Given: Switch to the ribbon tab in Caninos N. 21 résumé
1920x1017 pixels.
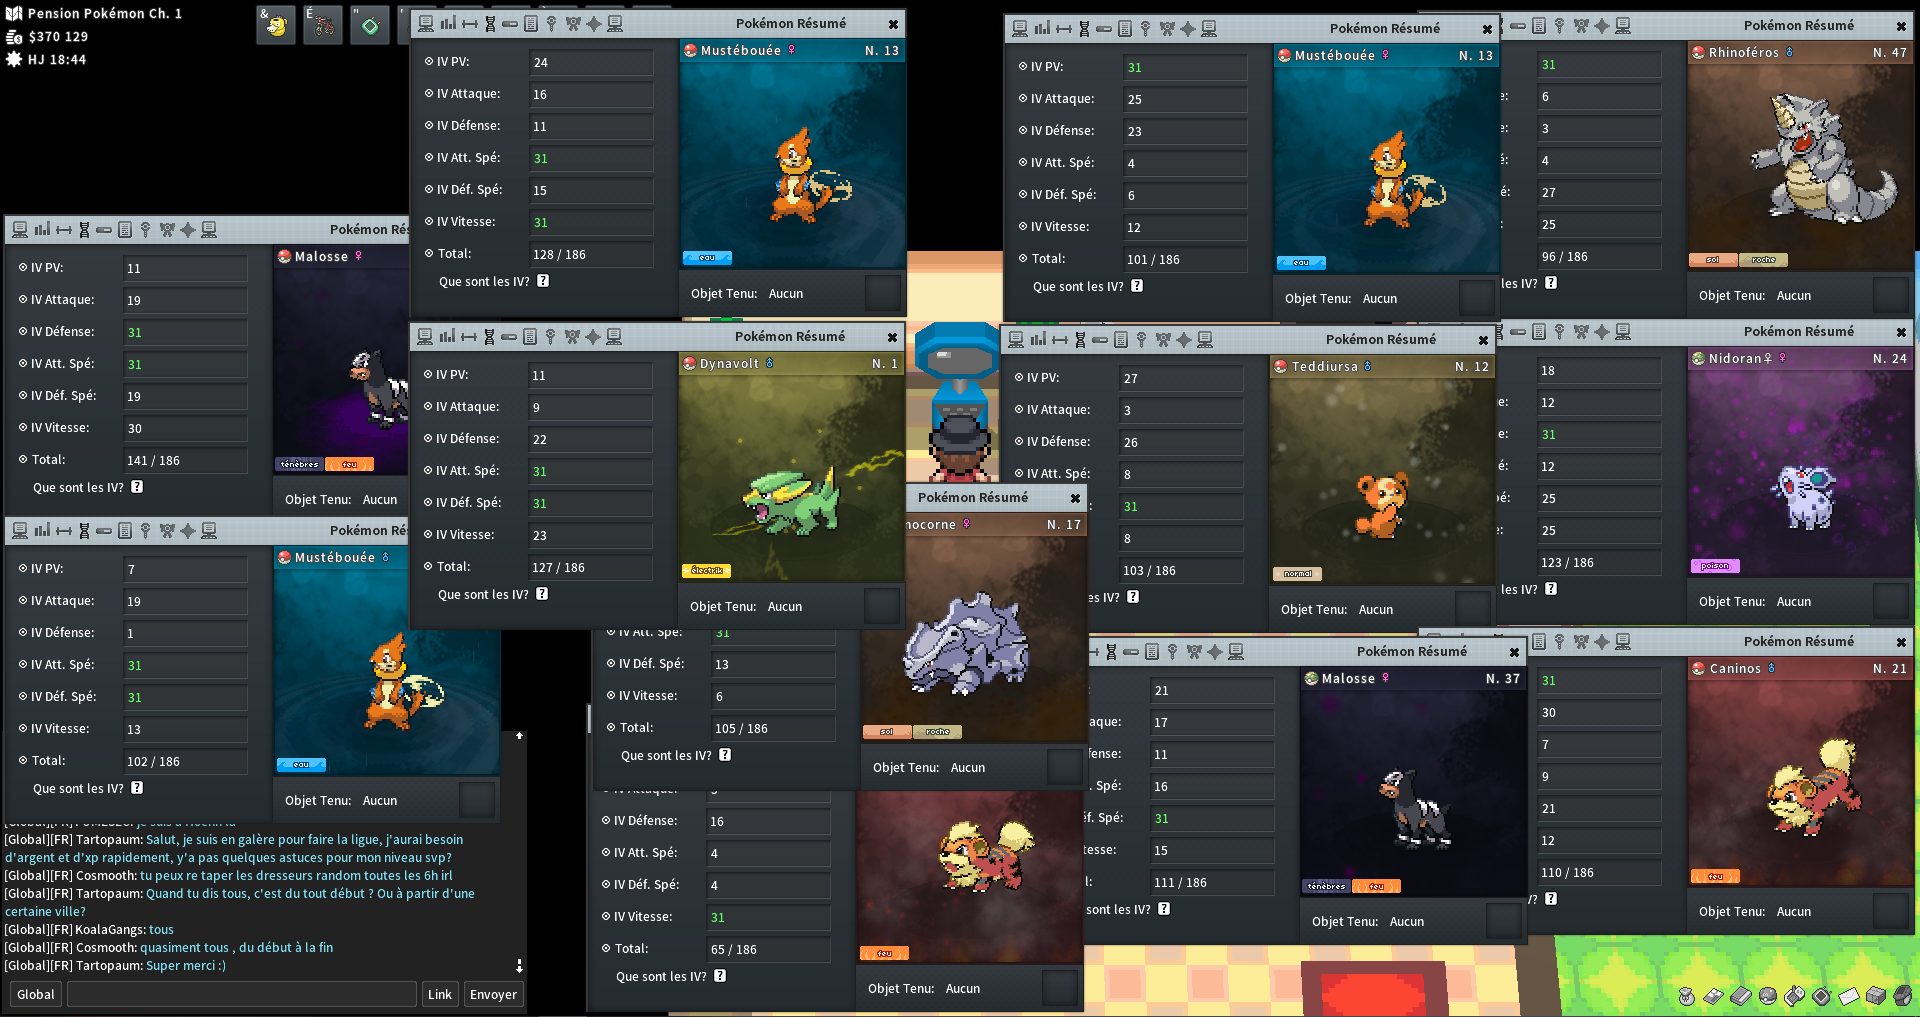Looking at the screenshot, I should [x=1580, y=641].
